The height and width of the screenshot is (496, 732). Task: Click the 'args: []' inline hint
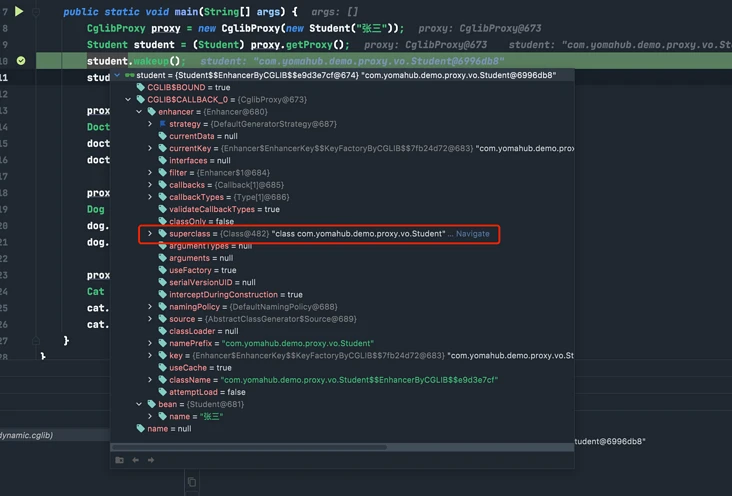click(x=334, y=12)
